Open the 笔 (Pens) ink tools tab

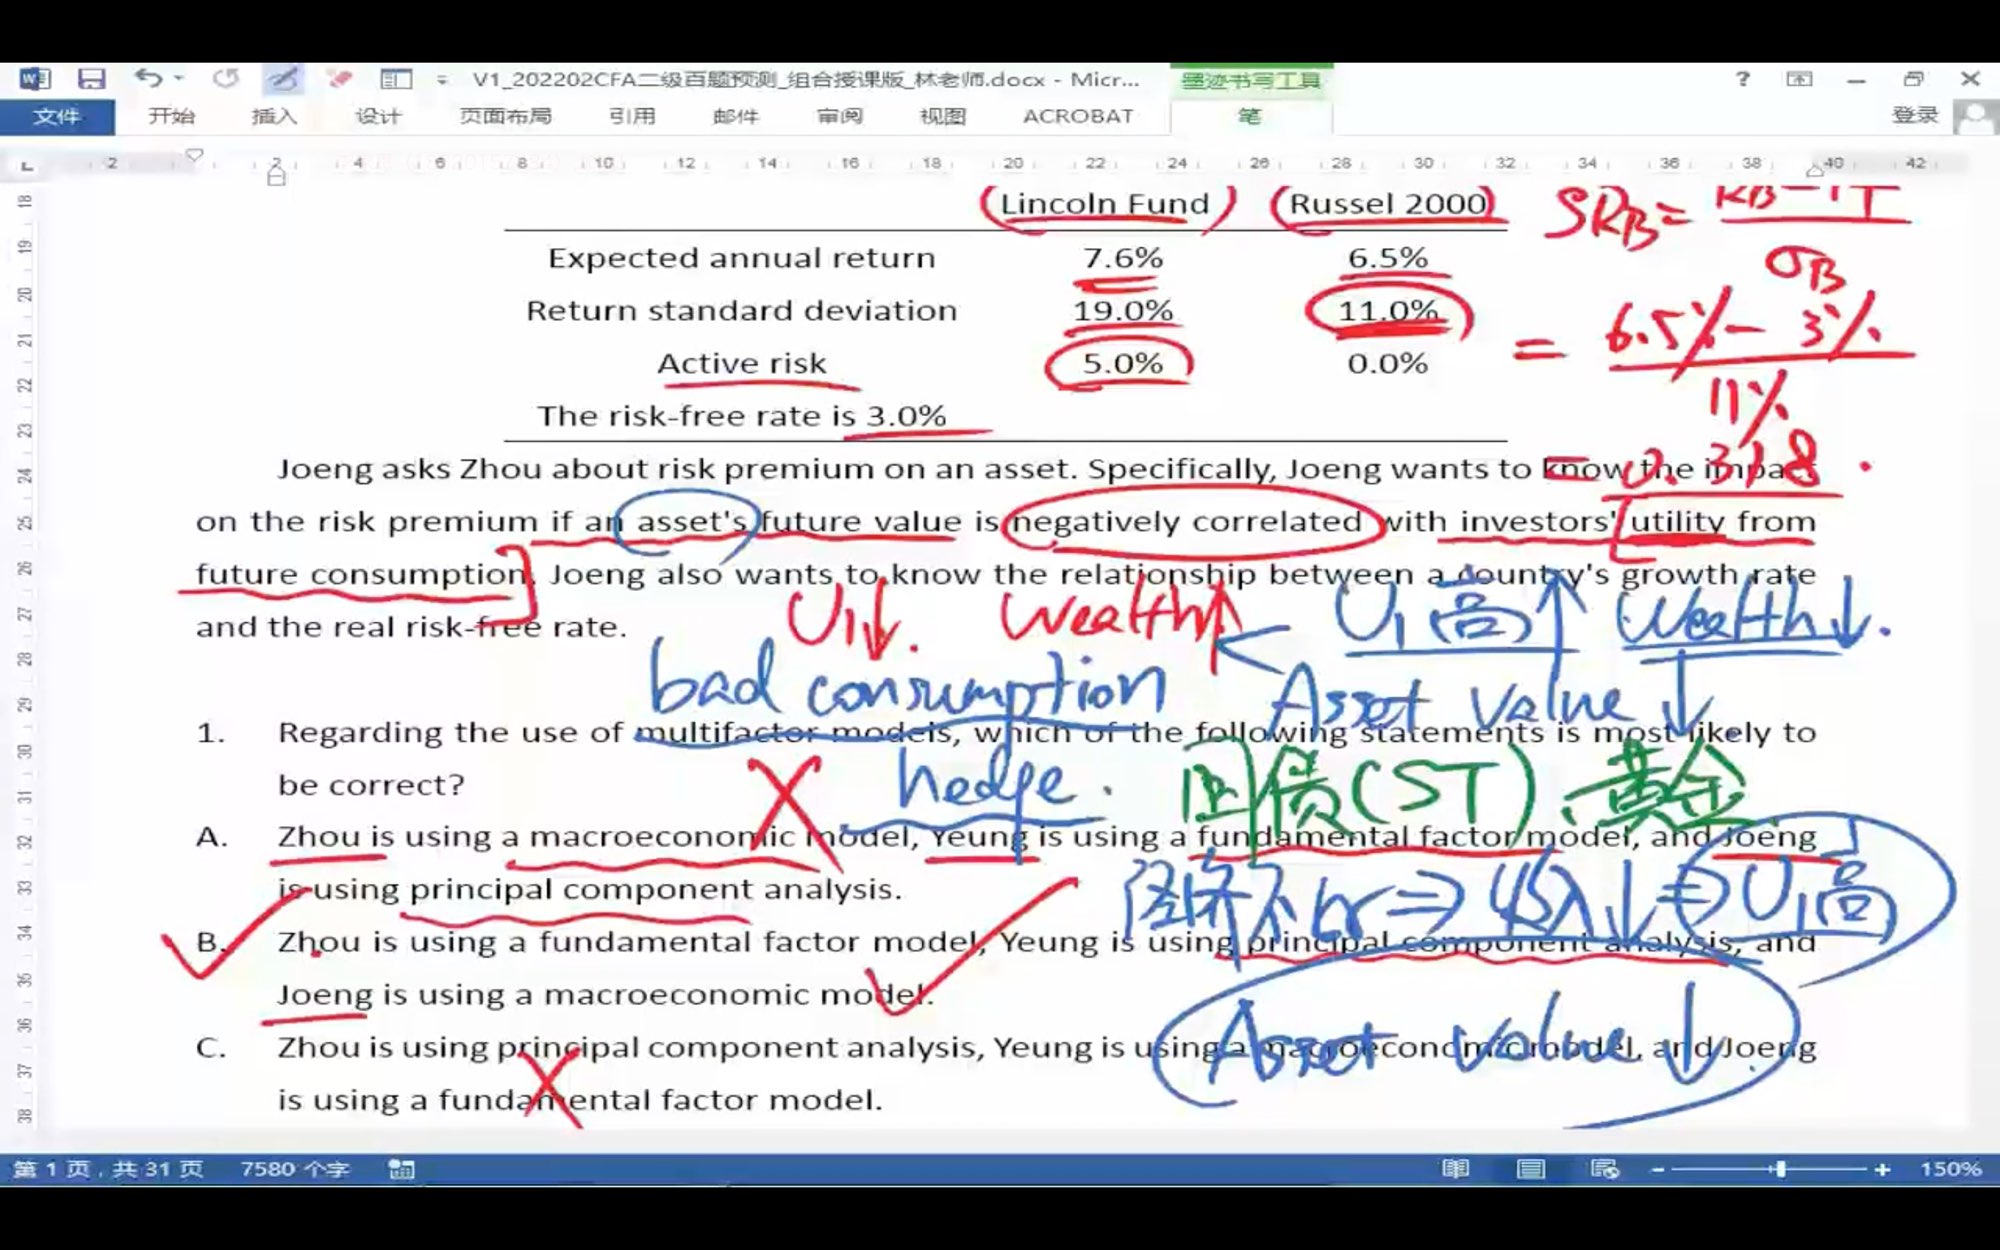click(x=1250, y=116)
